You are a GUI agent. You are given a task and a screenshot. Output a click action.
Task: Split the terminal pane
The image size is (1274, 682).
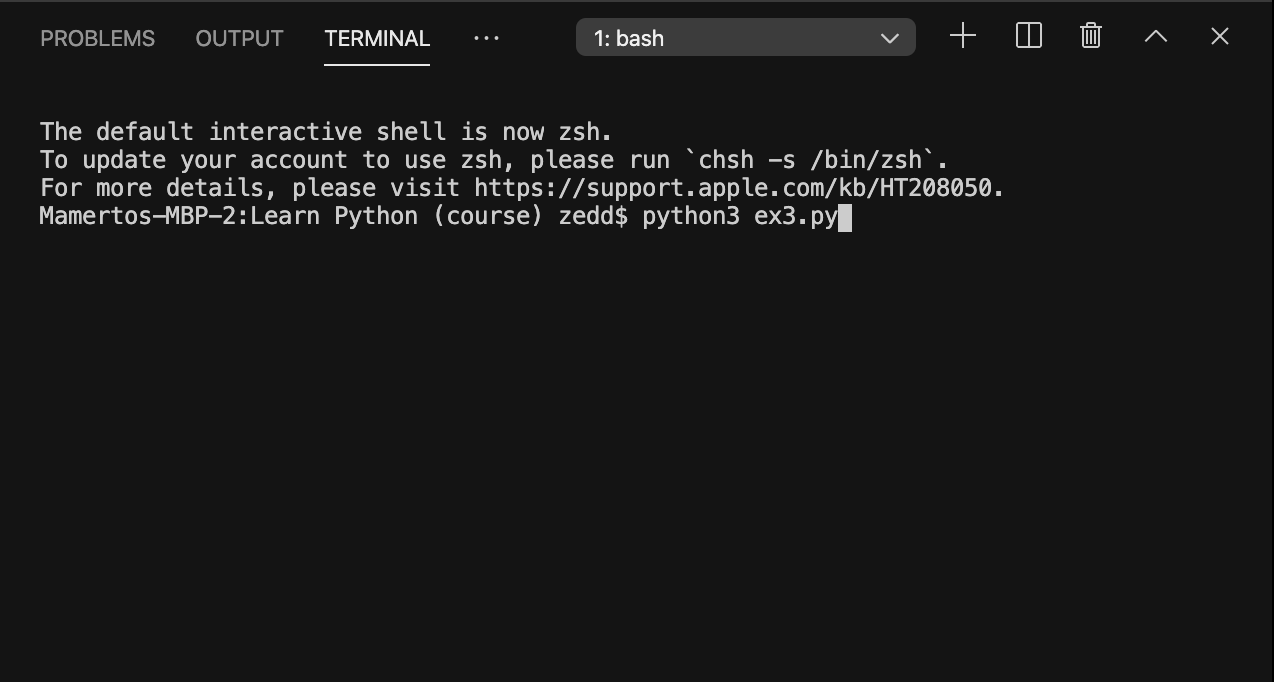click(1028, 37)
